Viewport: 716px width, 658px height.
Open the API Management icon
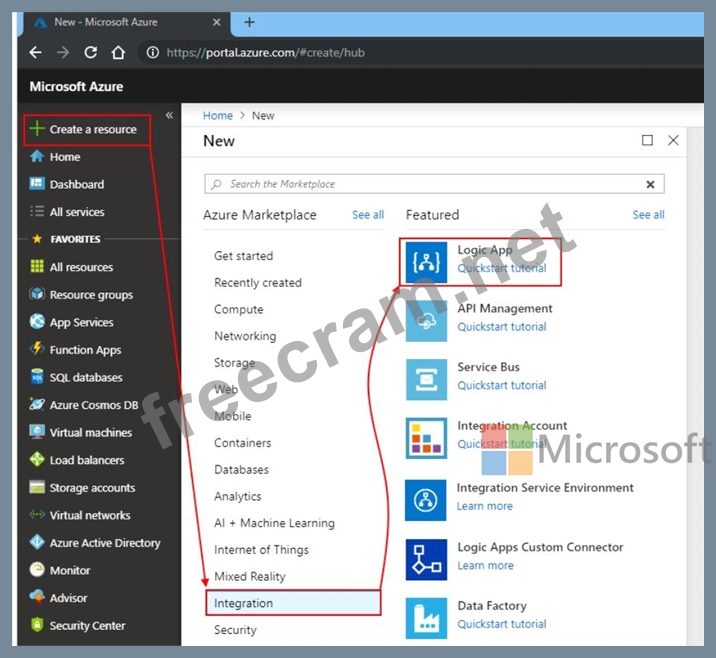pos(426,321)
